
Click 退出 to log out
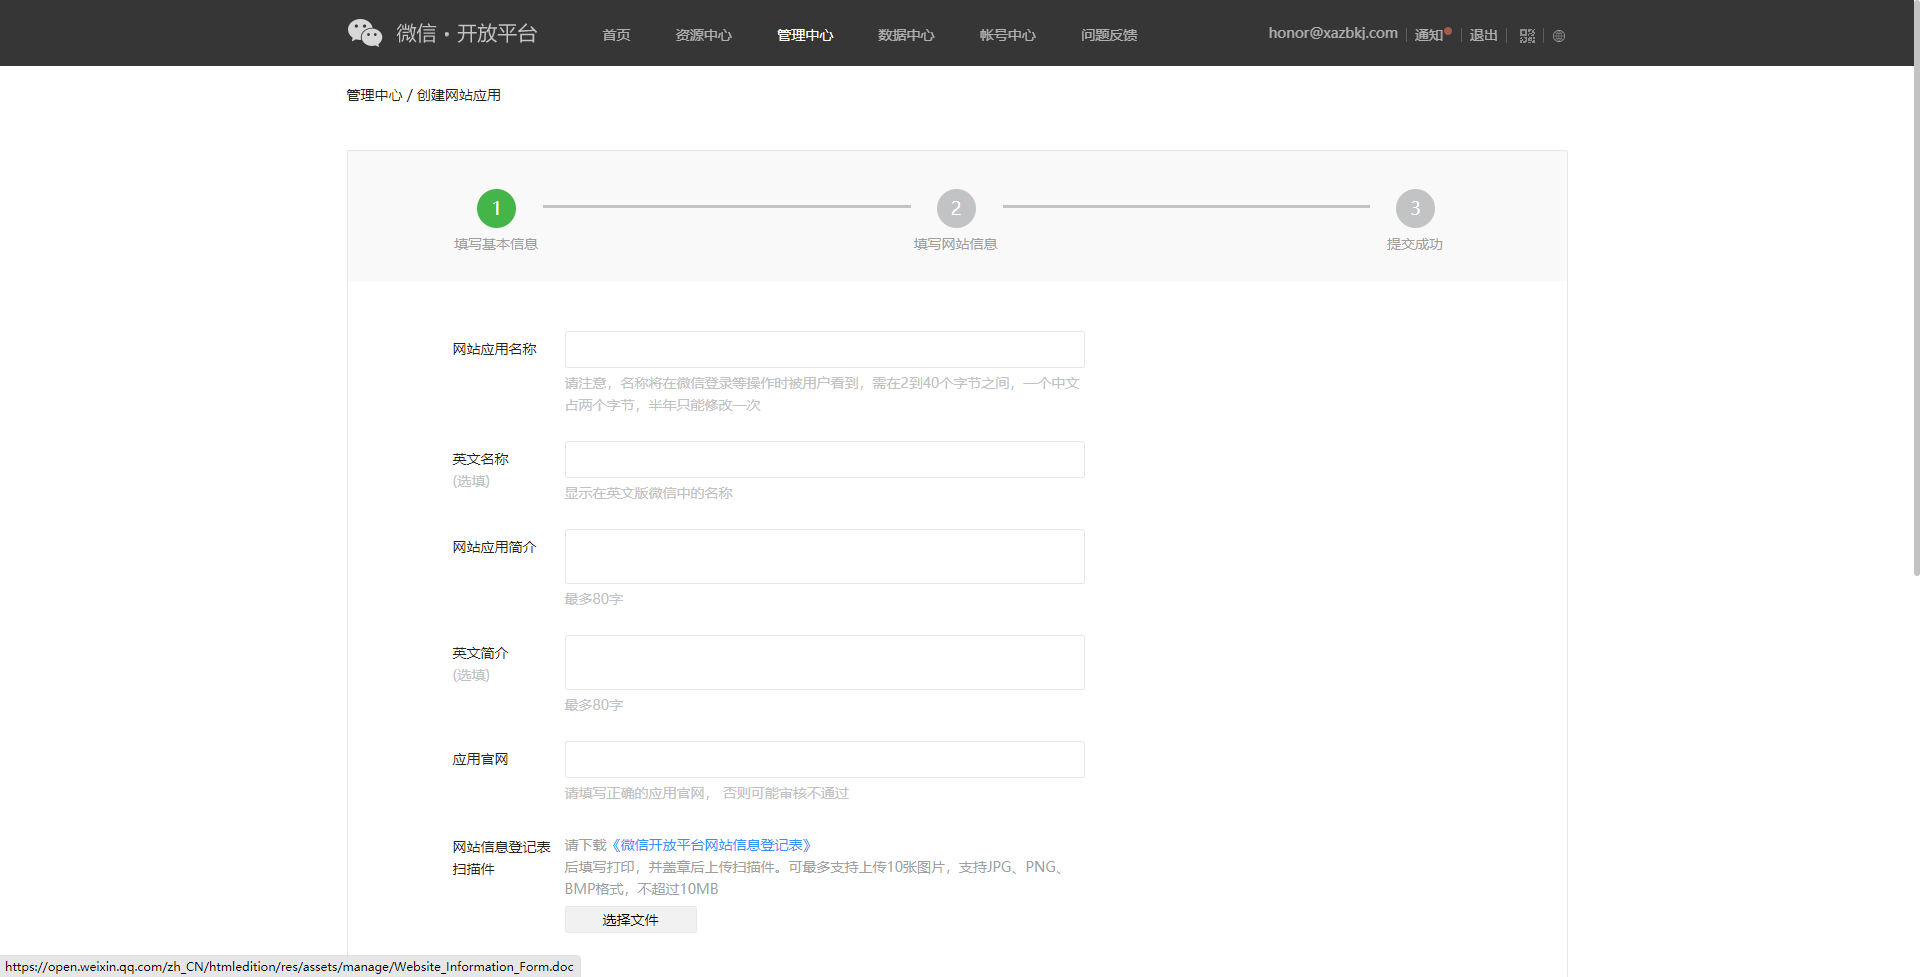coord(1483,35)
